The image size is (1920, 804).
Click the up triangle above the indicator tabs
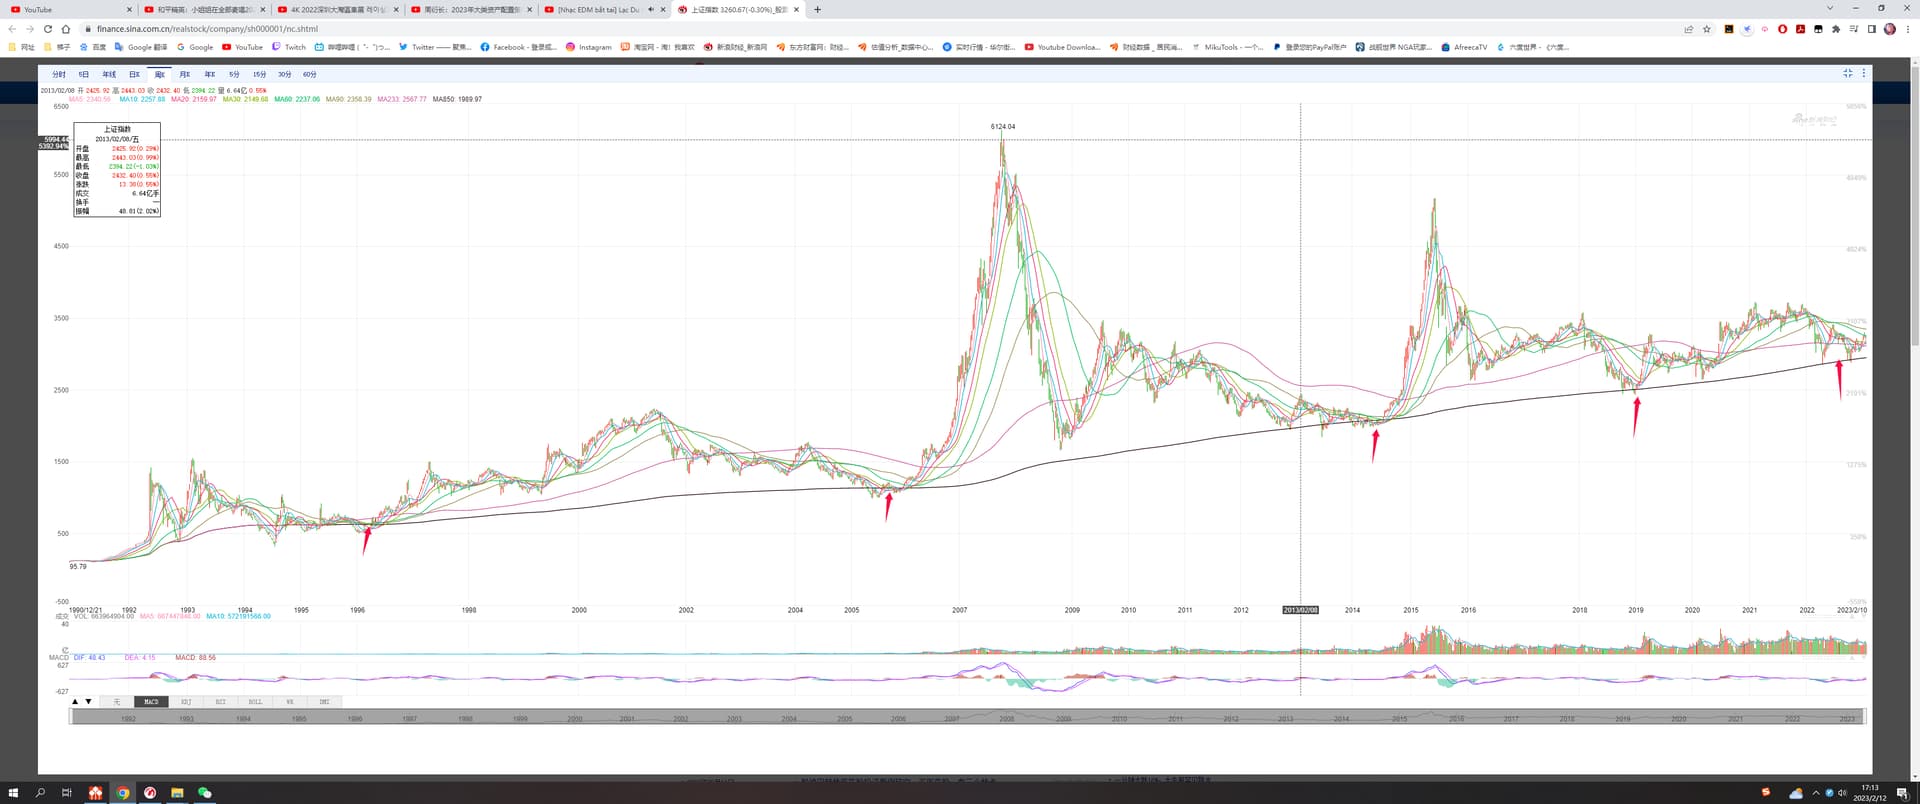[75, 702]
